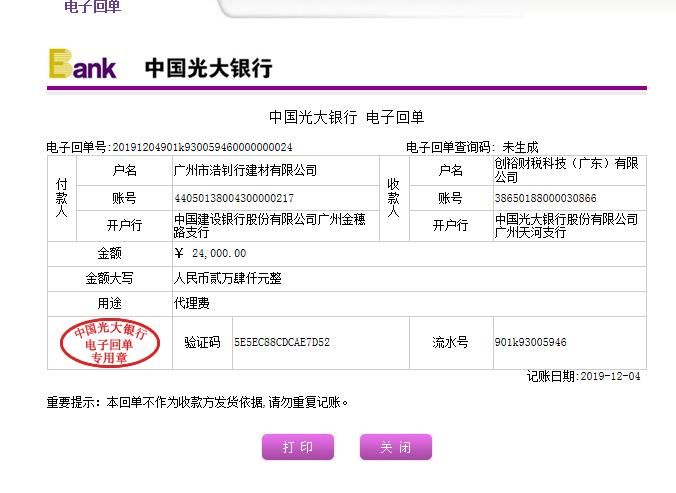Click the 中国光大银行 header title
The height and width of the screenshot is (493, 676).
tap(209, 68)
